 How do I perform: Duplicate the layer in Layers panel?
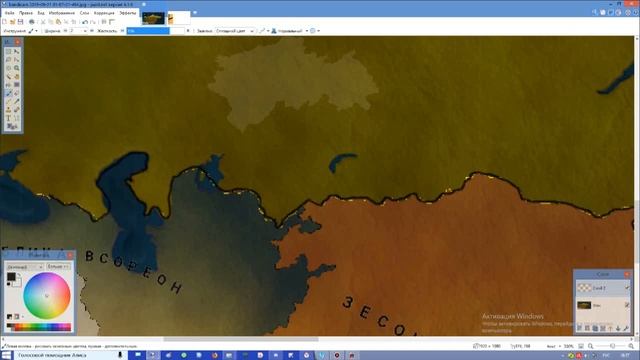click(x=595, y=328)
